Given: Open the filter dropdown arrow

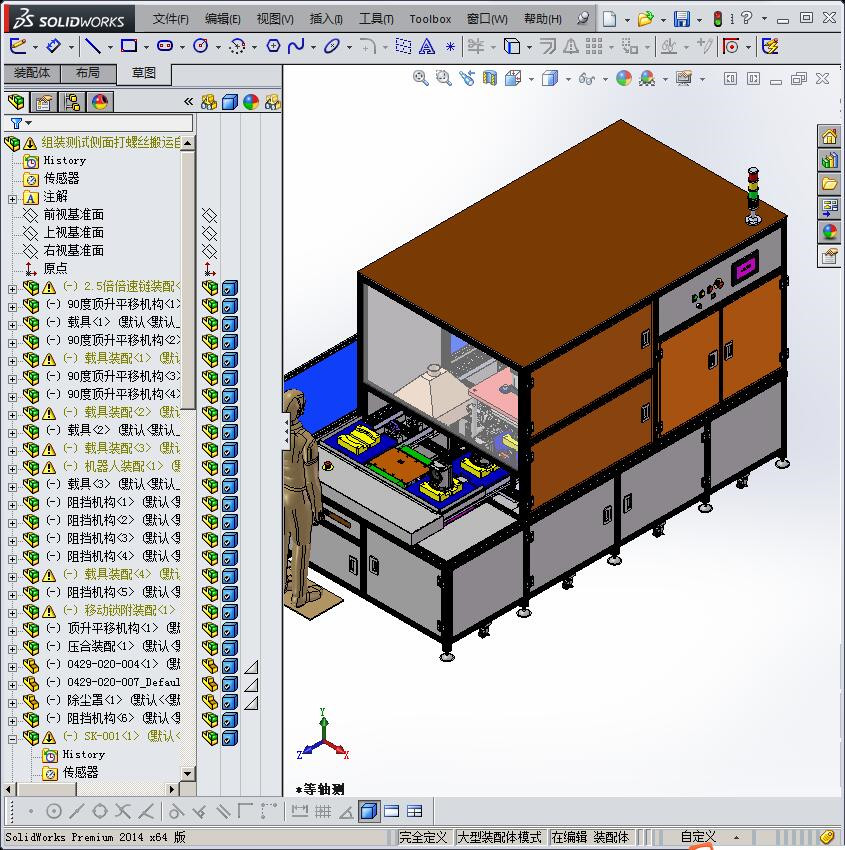Looking at the screenshot, I should [29, 123].
